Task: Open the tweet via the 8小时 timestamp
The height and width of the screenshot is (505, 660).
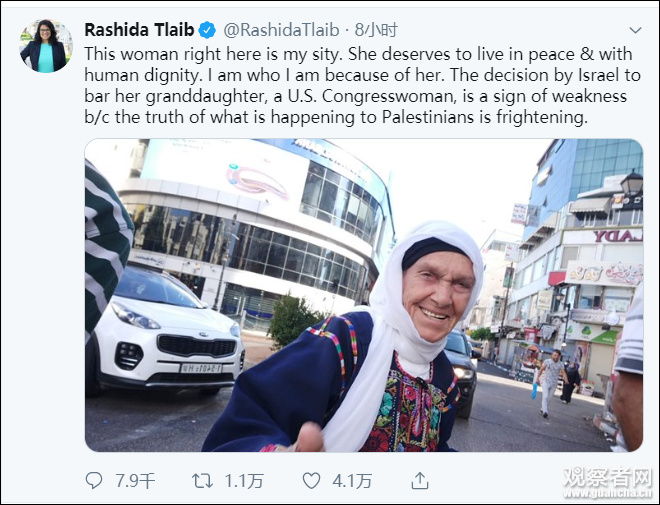Action: point(376,30)
